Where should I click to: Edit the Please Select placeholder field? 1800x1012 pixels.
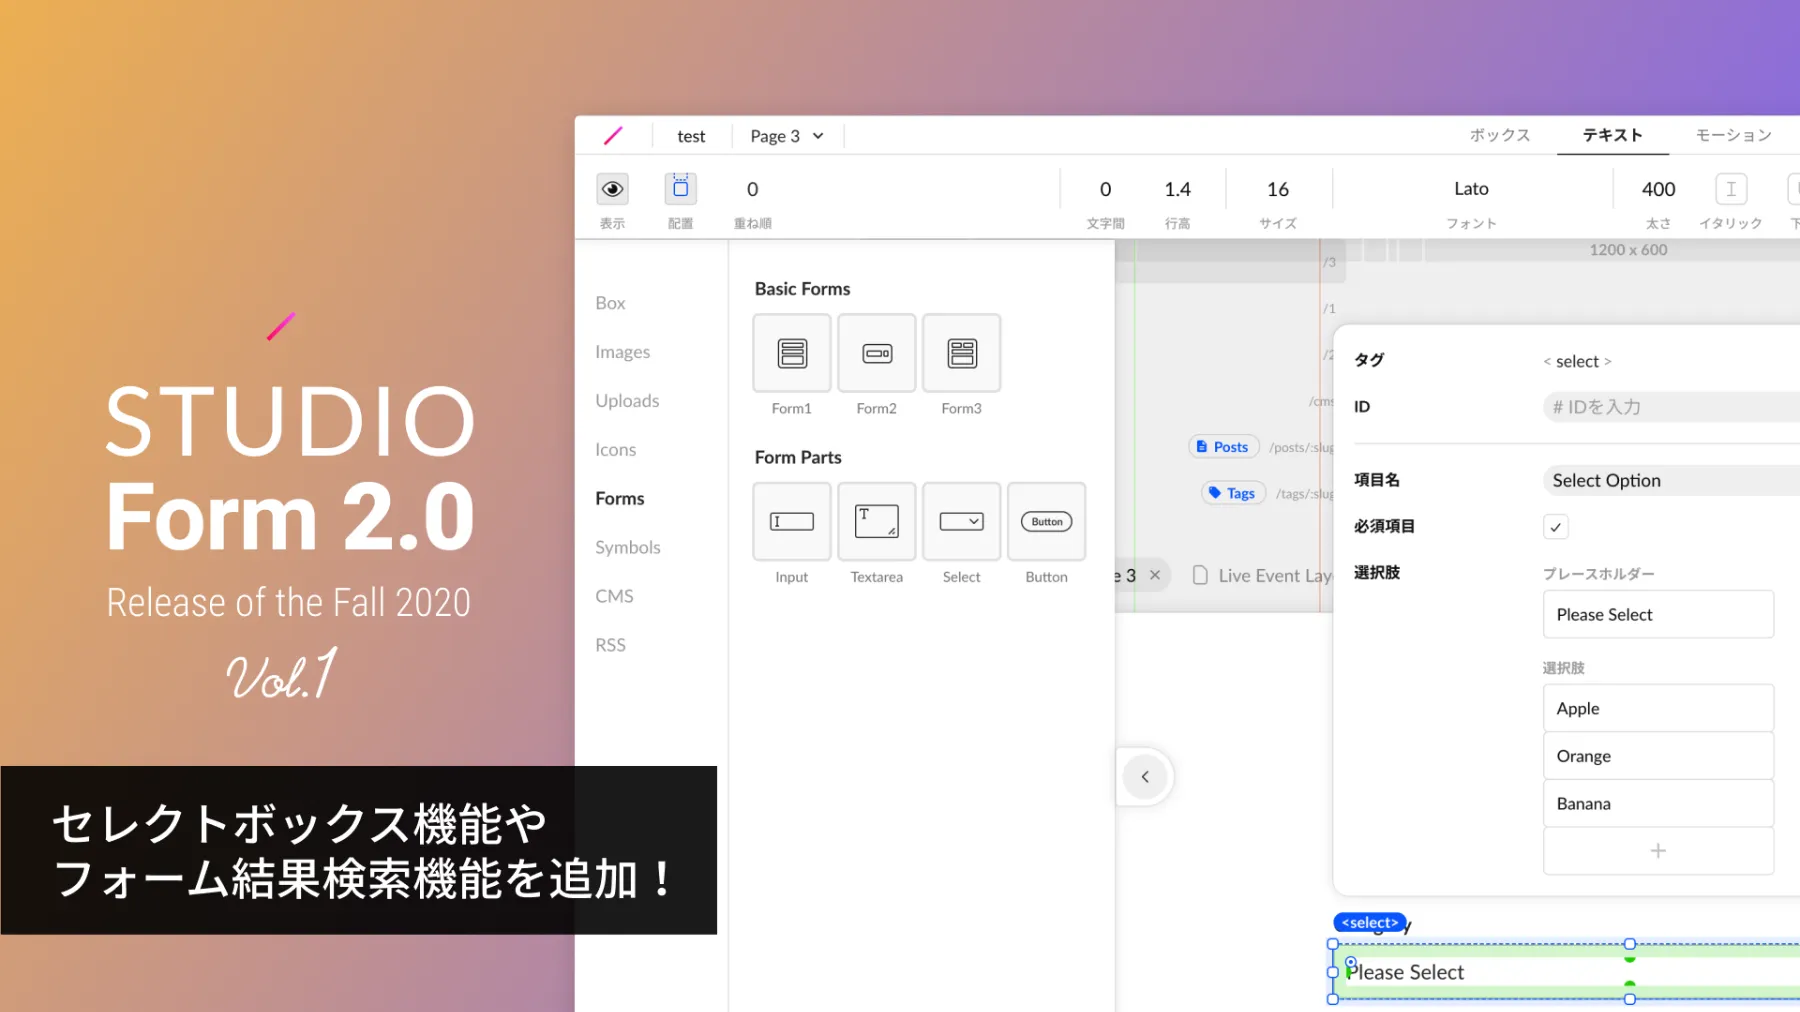click(x=1658, y=614)
